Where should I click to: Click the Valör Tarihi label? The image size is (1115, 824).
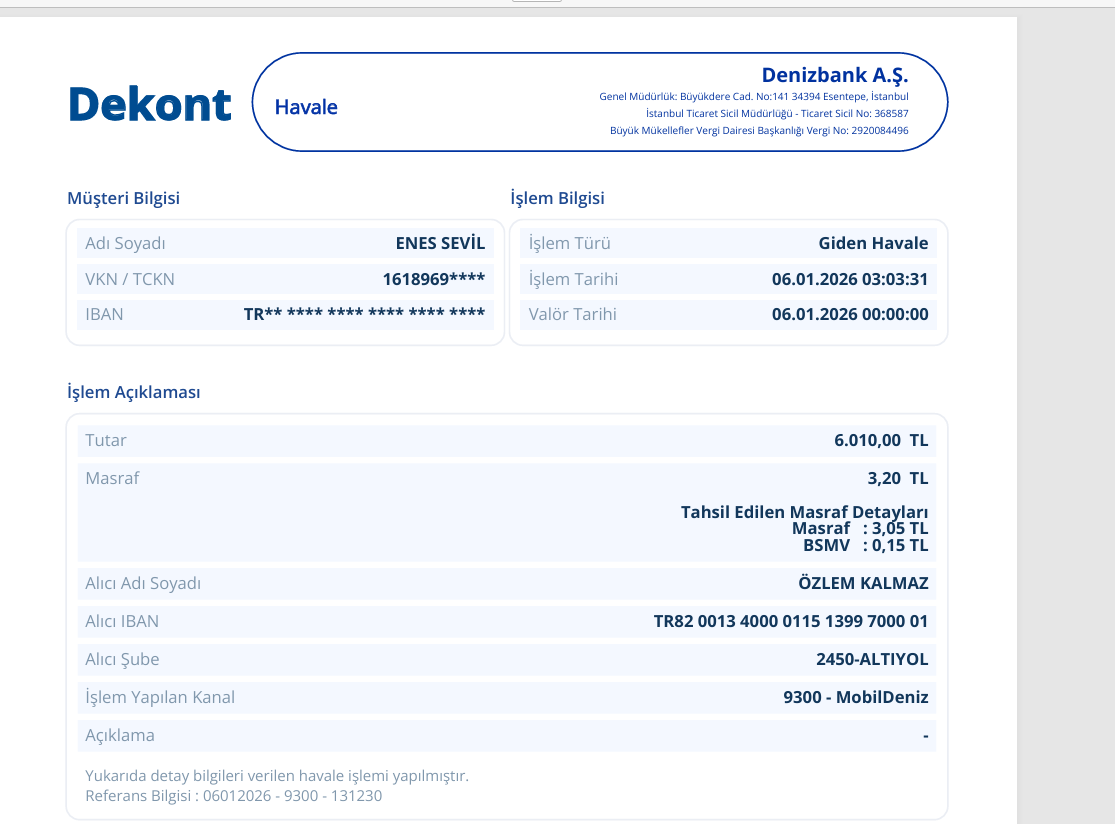click(572, 314)
